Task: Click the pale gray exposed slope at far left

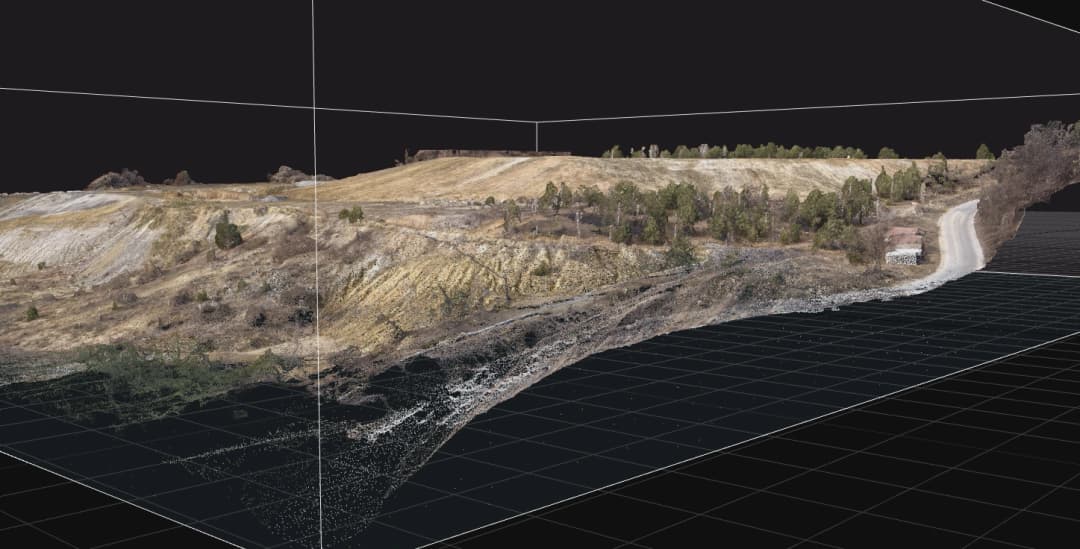Action: [60, 230]
